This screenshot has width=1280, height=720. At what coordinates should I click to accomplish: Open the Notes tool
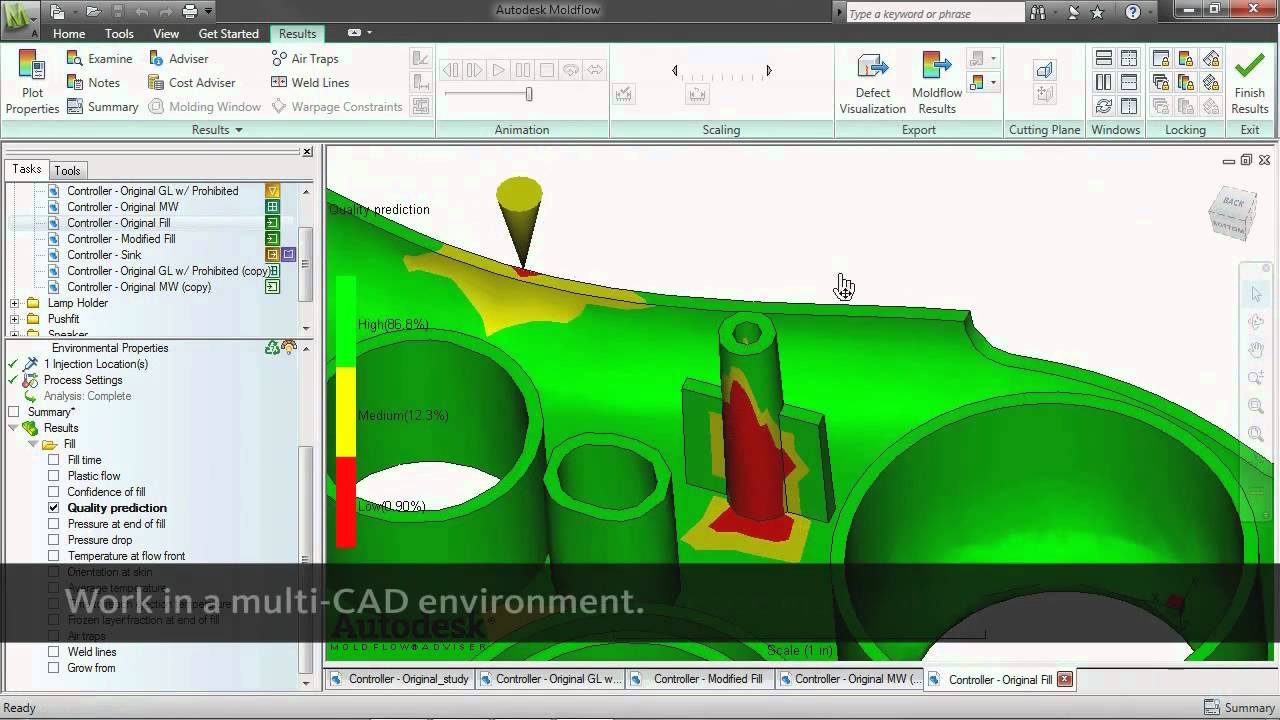(x=93, y=83)
